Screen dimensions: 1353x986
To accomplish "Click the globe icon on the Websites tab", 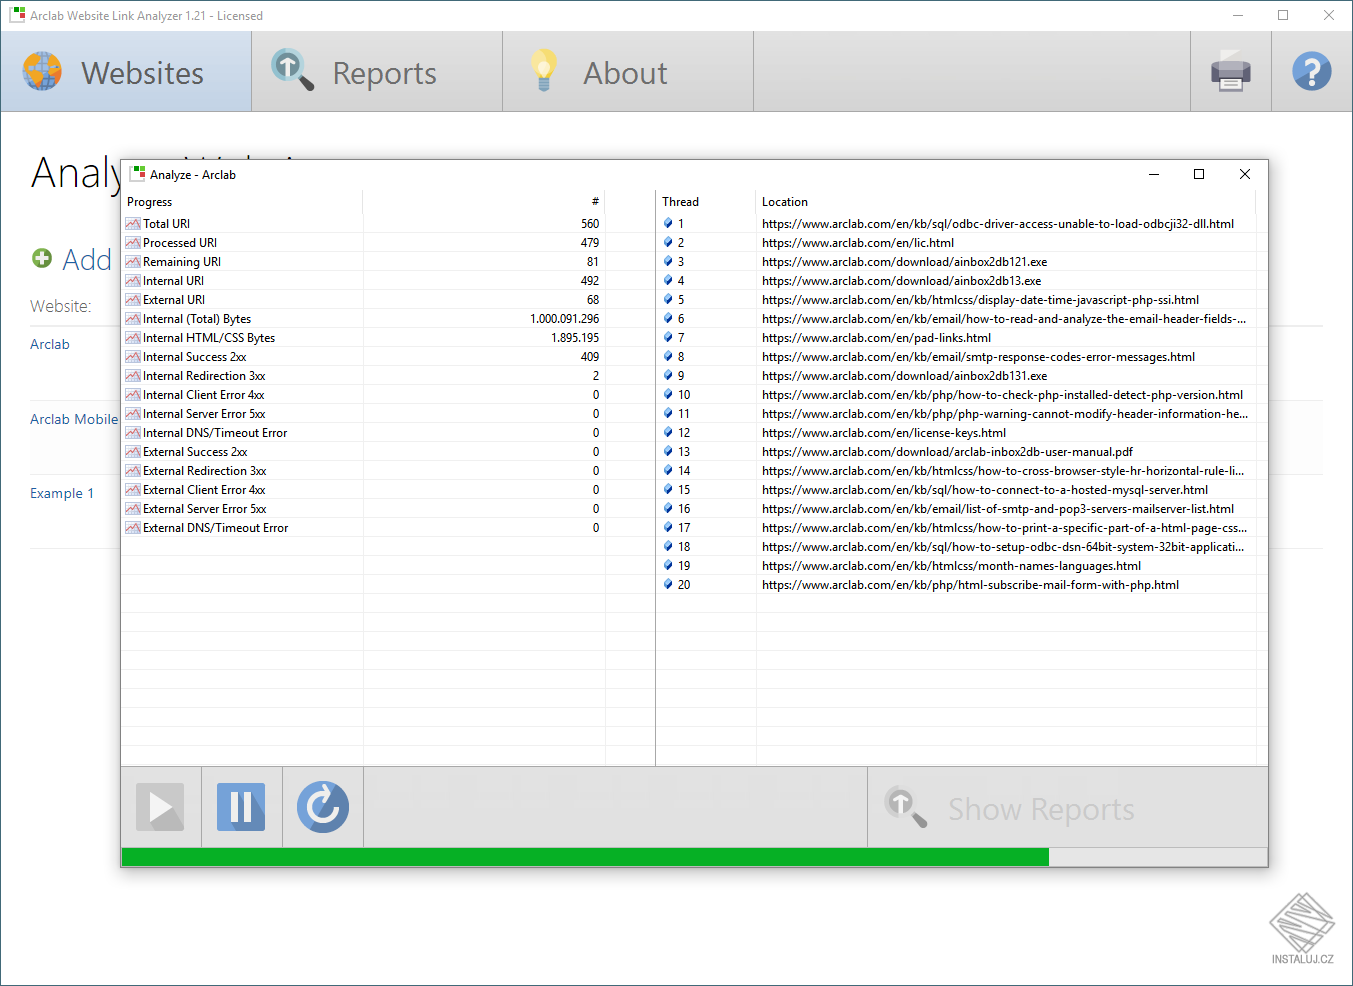I will (40, 71).
